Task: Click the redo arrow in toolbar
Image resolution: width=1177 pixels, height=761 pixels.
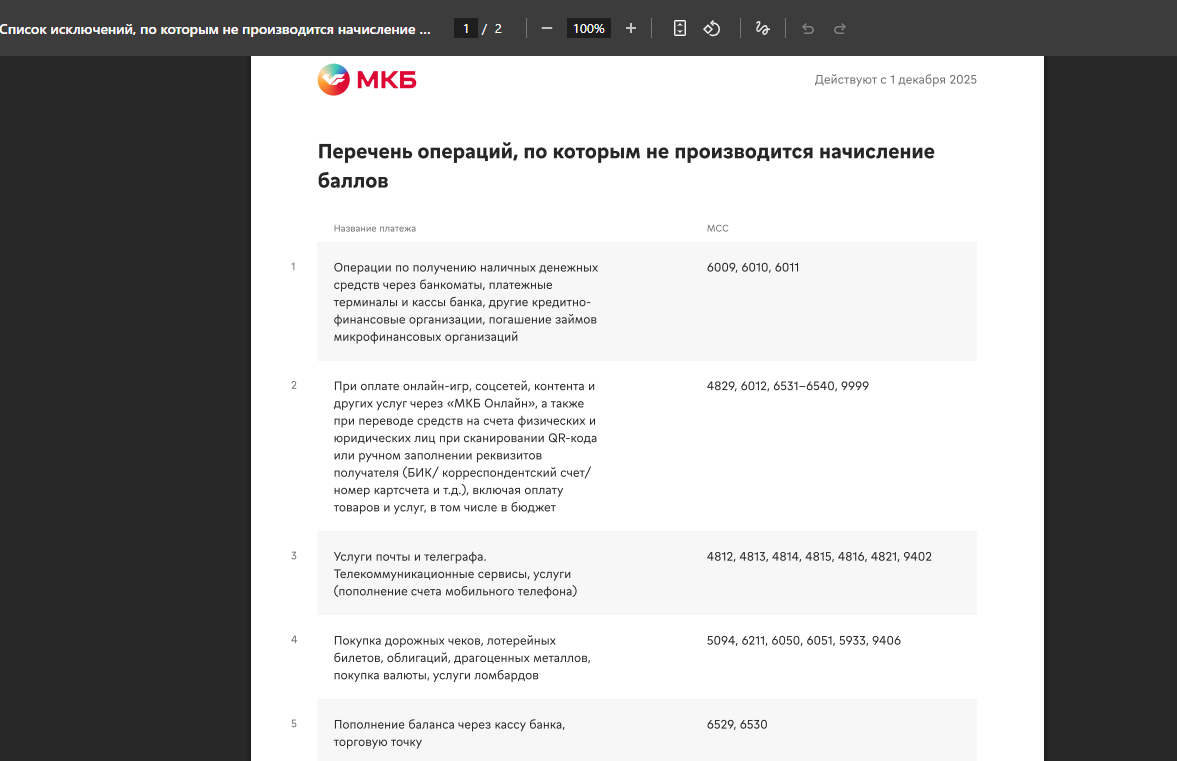Action: point(840,29)
